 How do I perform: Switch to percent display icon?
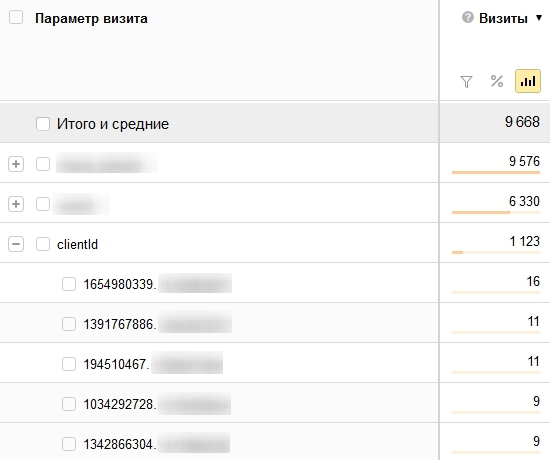click(497, 81)
